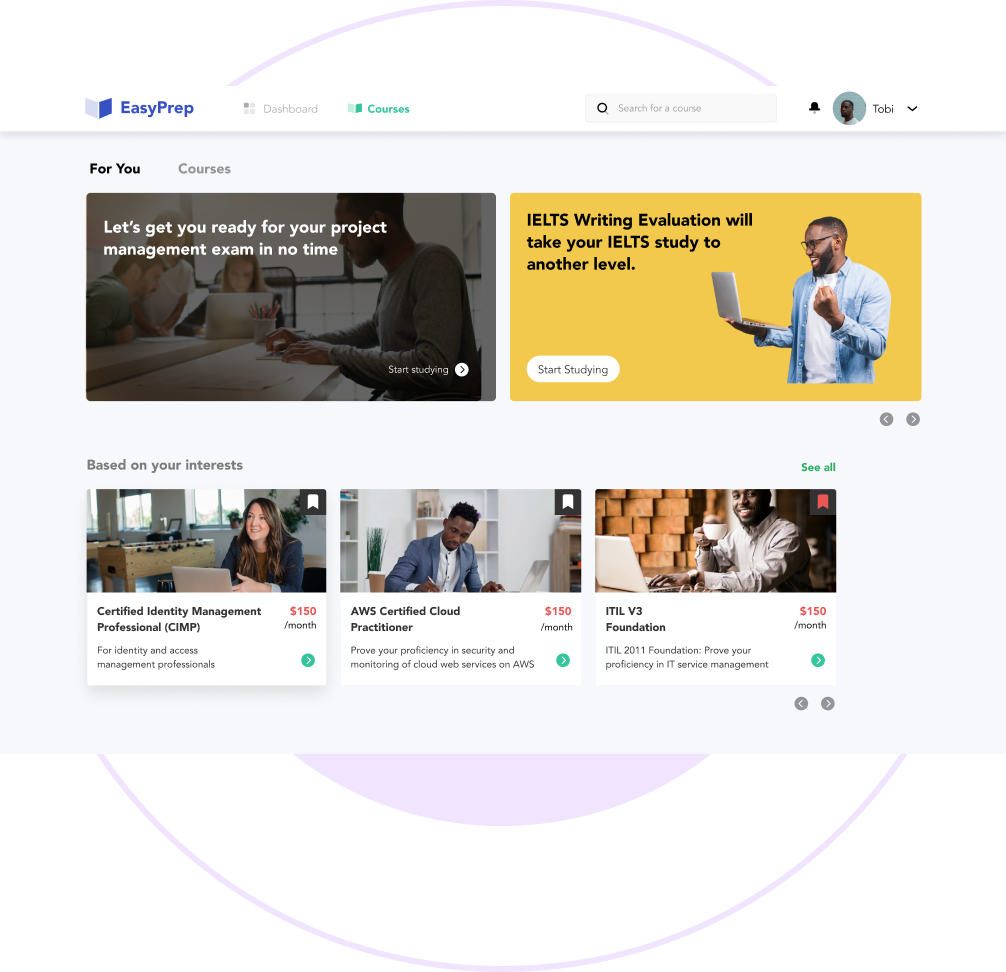This screenshot has height=972, width=1006.
Task: Focus the Search for a course field
Action: (681, 108)
